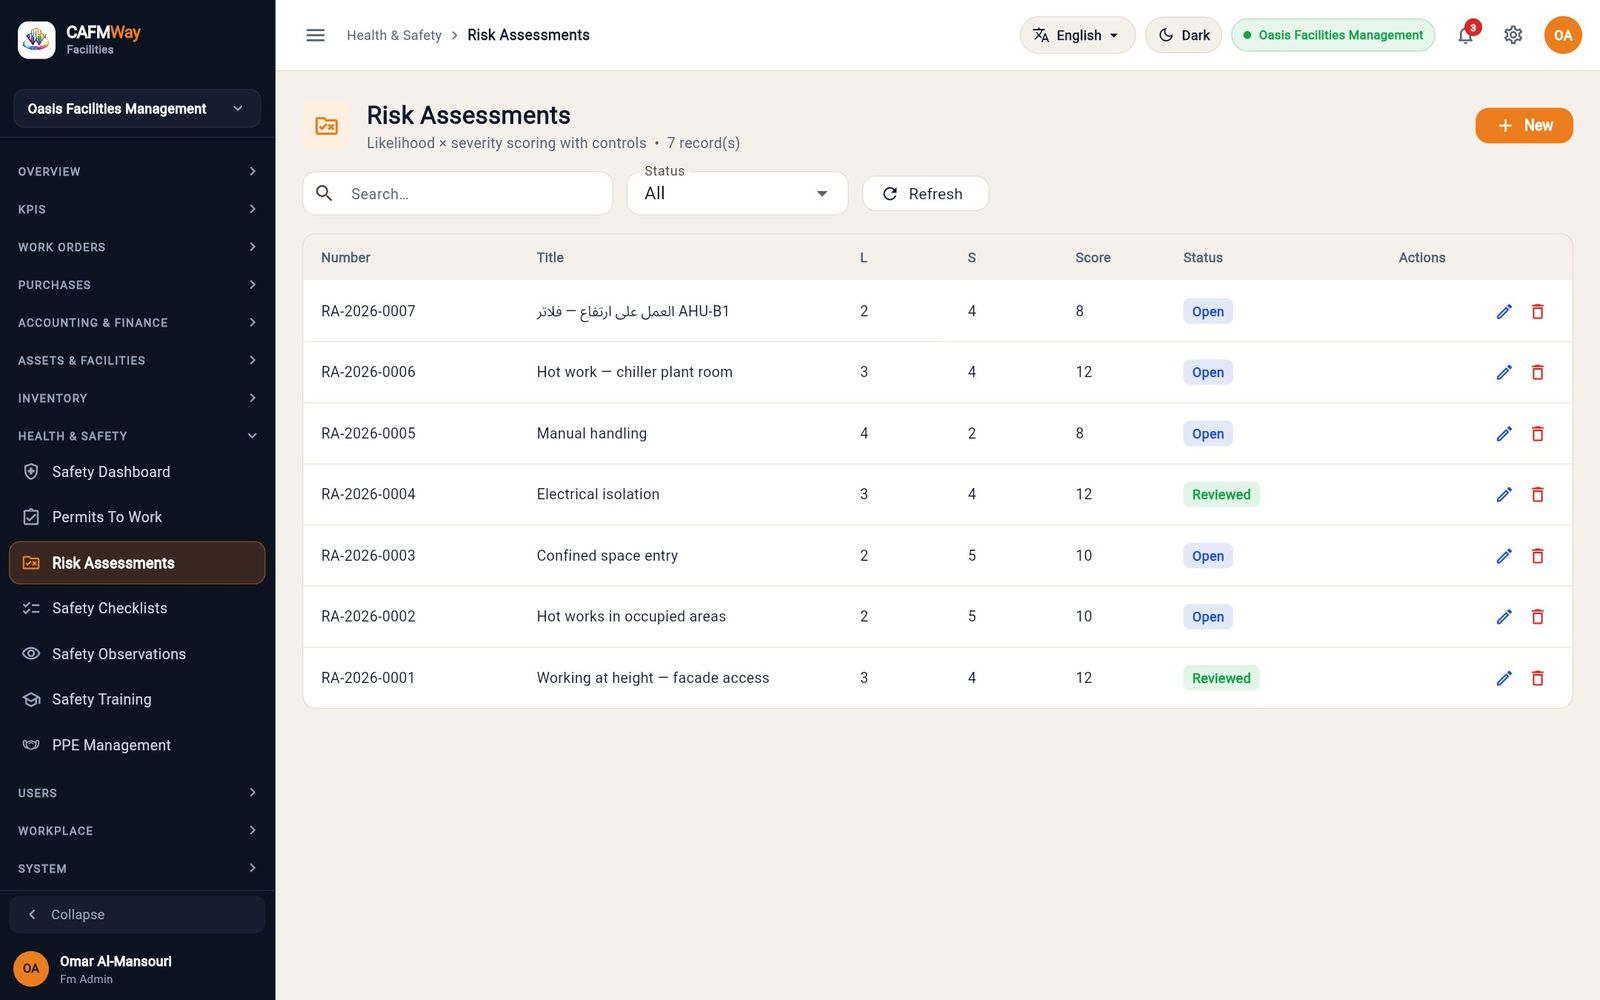Delete the Manual handling assessment

click(1538, 433)
